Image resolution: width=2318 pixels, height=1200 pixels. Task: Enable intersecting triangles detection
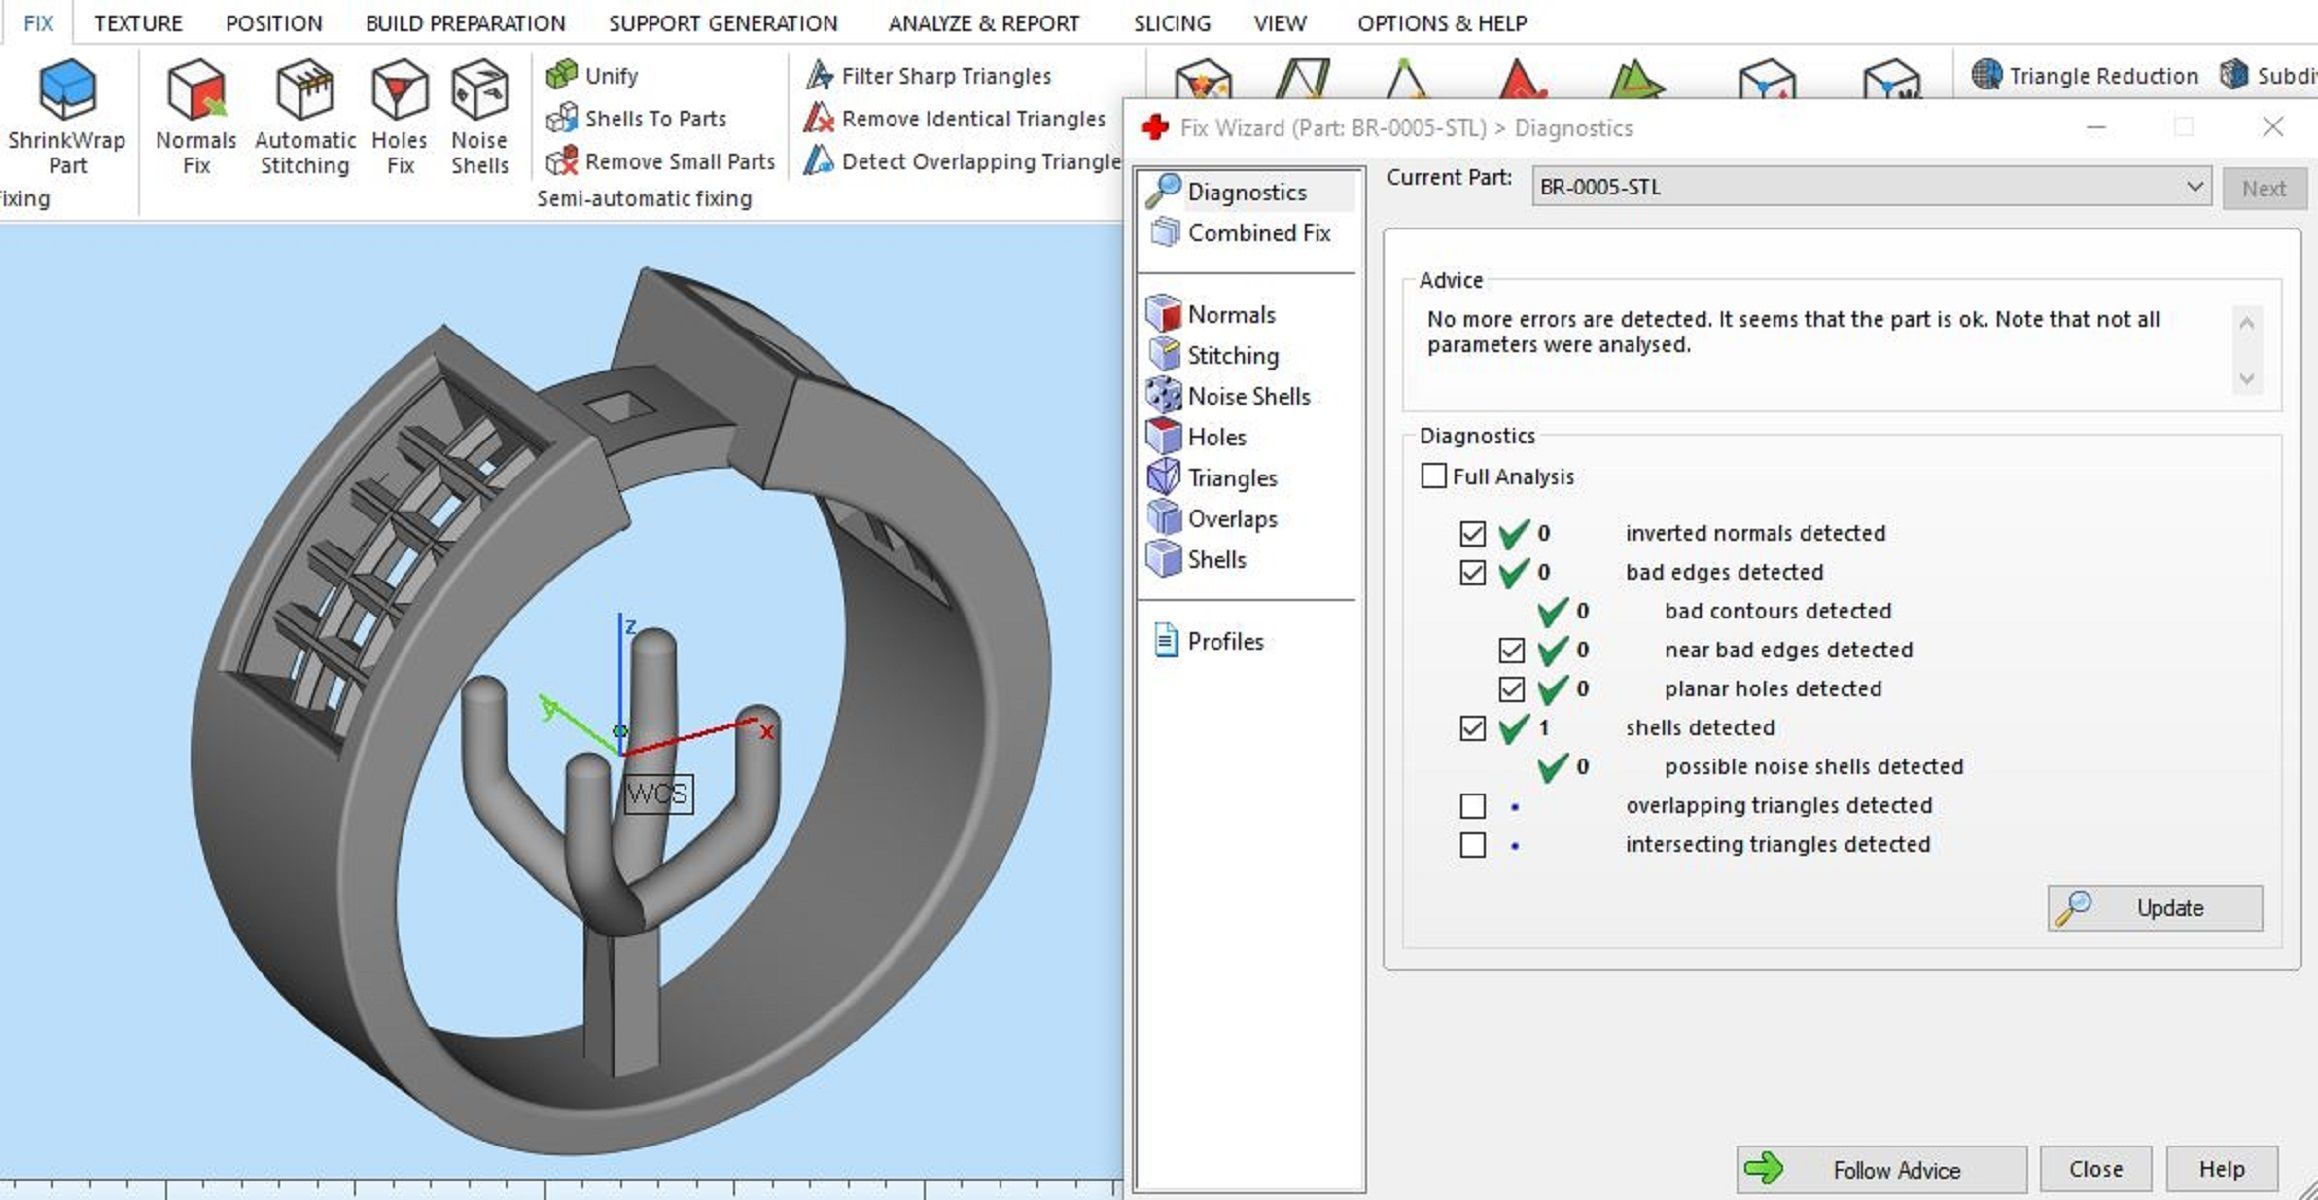click(1472, 845)
